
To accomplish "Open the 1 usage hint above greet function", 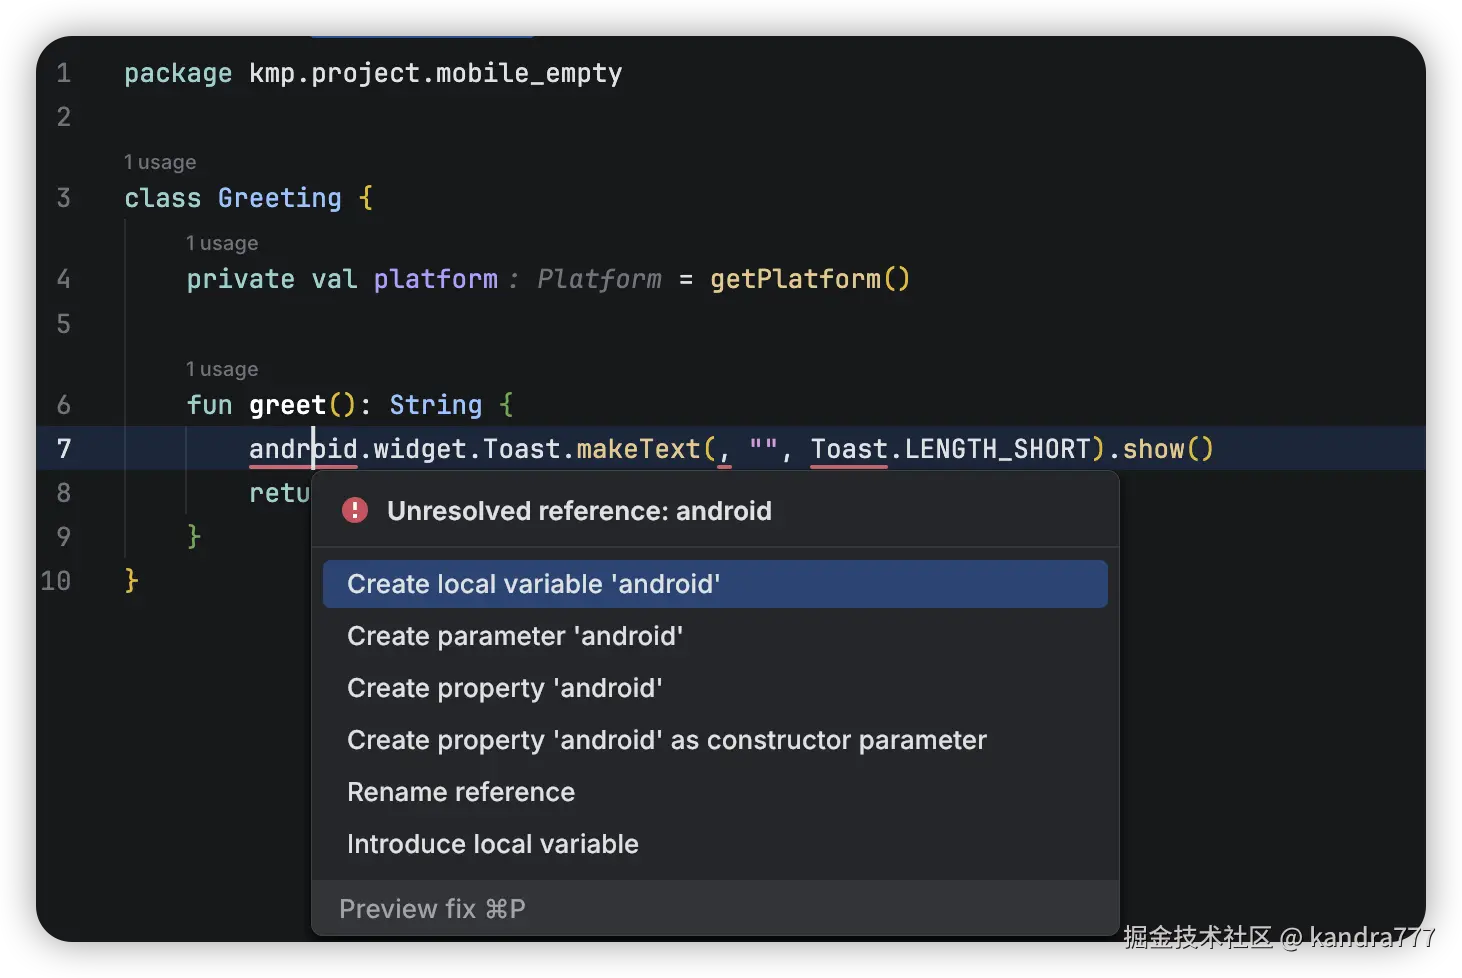I will pyautogui.click(x=222, y=369).
